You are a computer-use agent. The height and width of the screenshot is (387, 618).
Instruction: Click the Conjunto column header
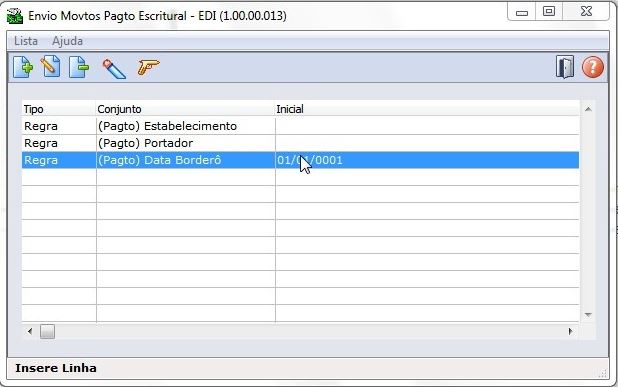point(186,109)
